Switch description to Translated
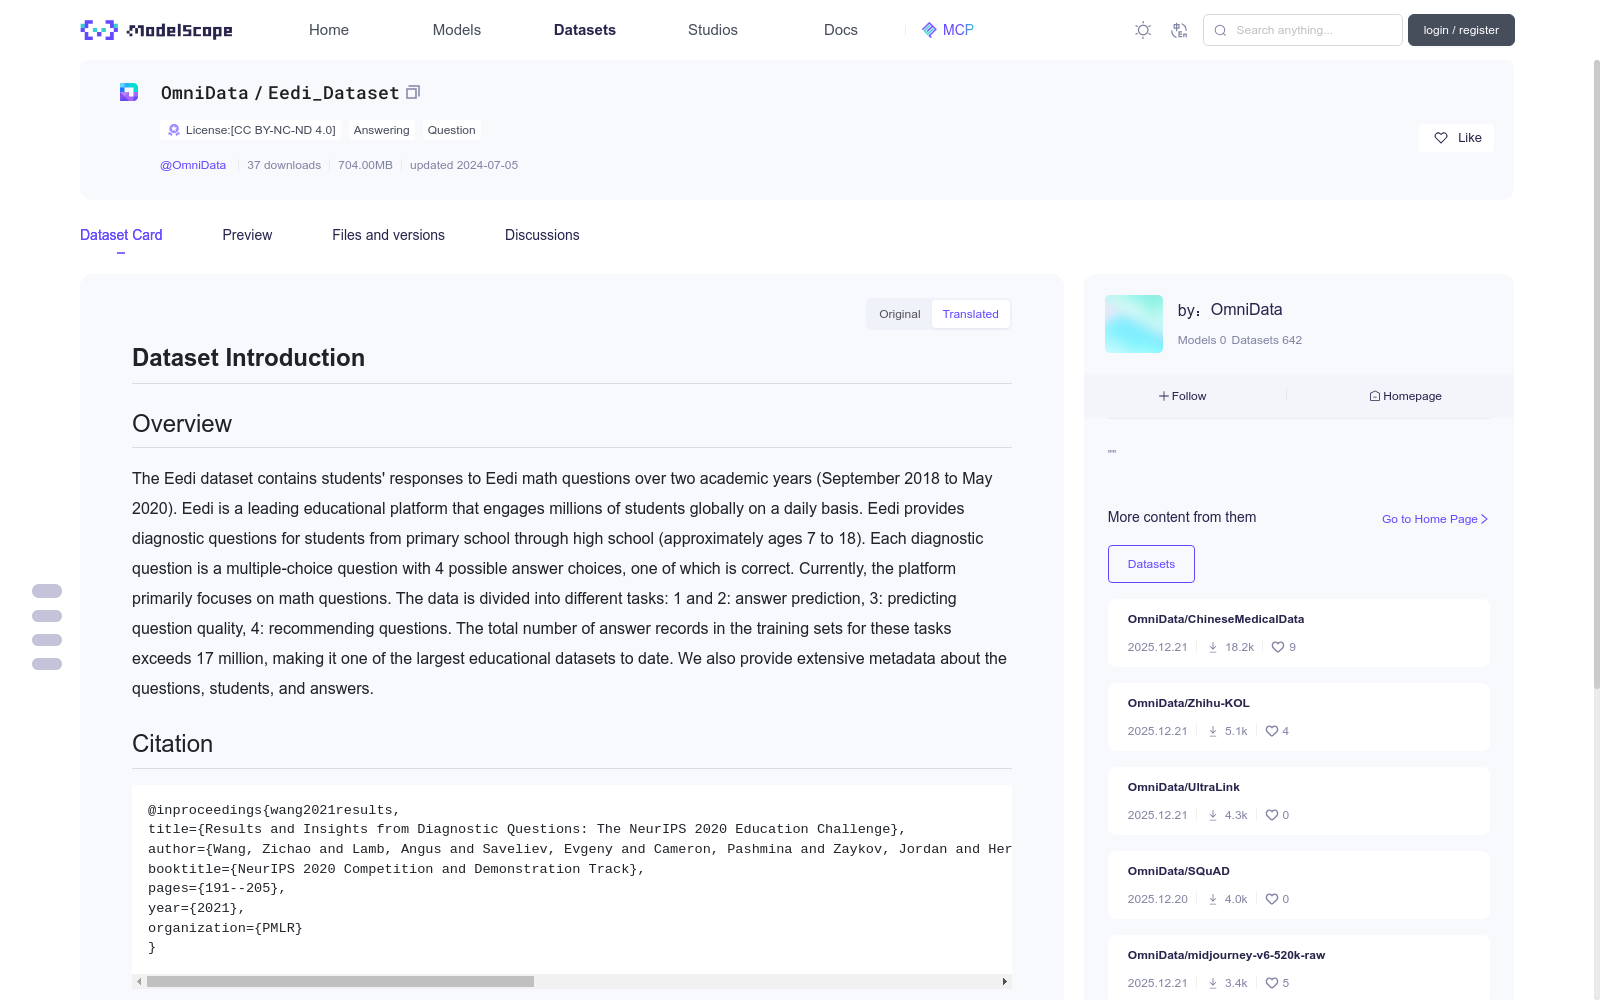Screen dimensions: 1600x1000 pyautogui.click(x=971, y=314)
